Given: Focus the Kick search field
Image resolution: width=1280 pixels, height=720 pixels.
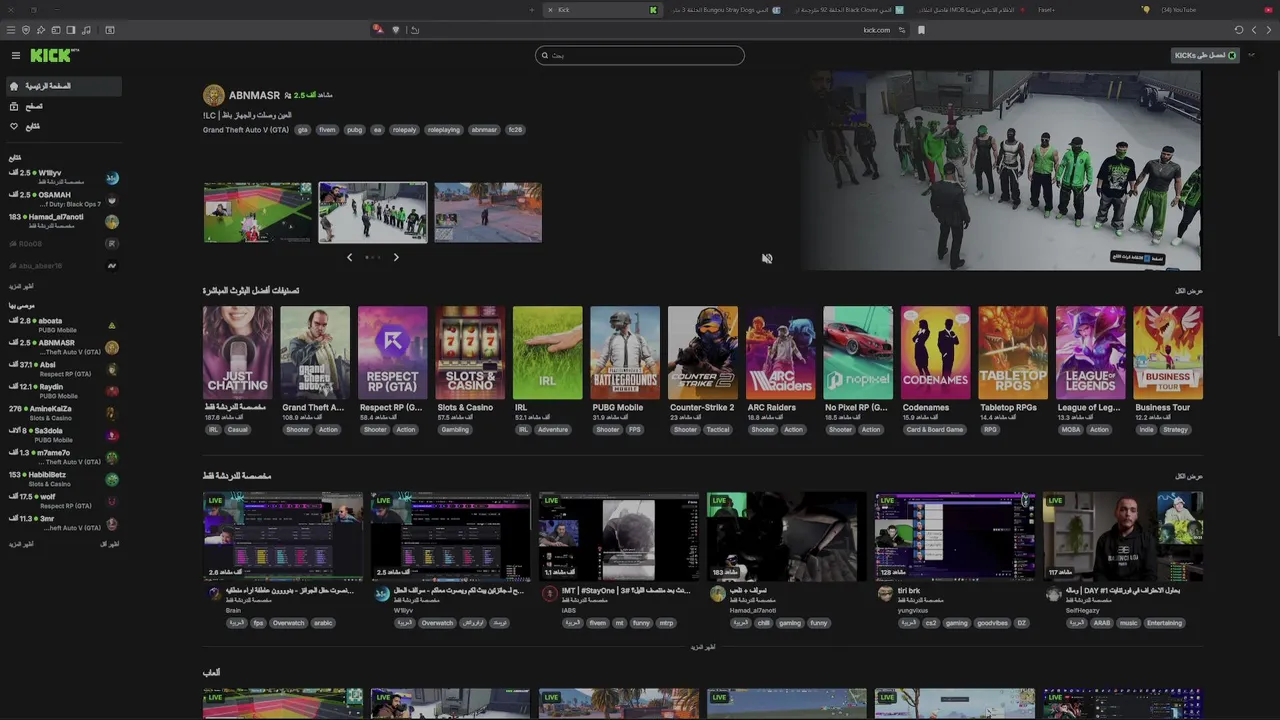Looking at the screenshot, I should (x=640, y=55).
